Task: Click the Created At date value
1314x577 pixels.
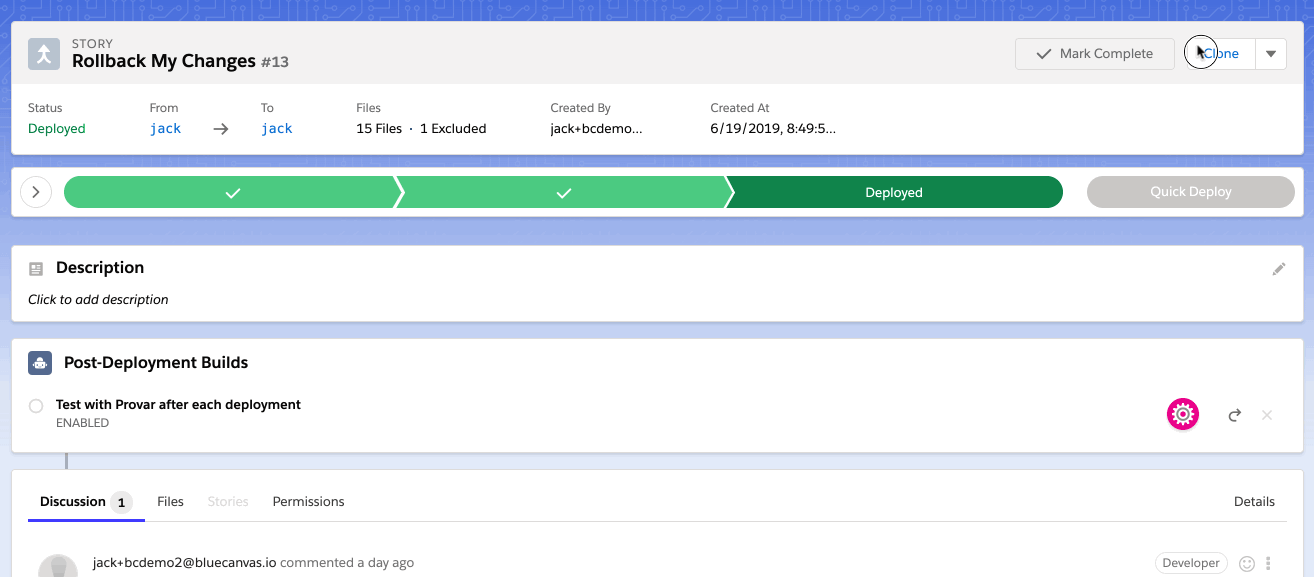Action: click(773, 128)
